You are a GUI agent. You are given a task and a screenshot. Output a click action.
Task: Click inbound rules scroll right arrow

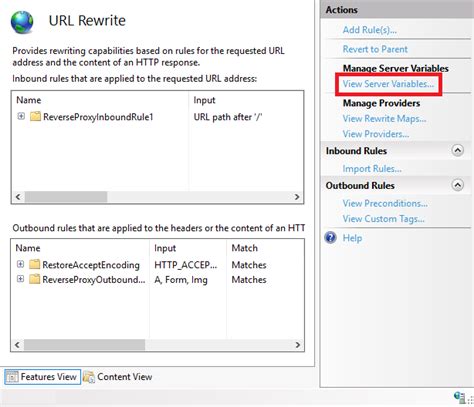[297, 197]
